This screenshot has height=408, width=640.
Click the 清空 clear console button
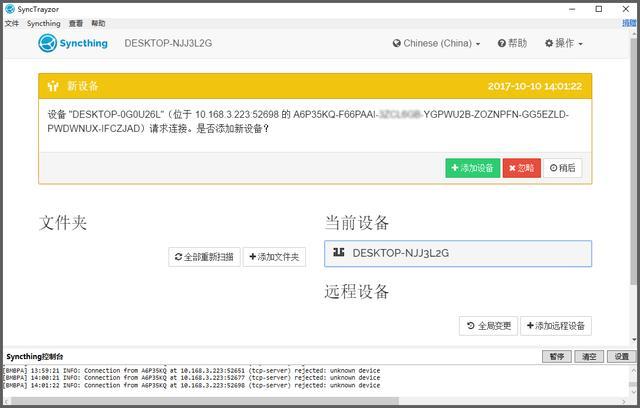tap(589, 357)
